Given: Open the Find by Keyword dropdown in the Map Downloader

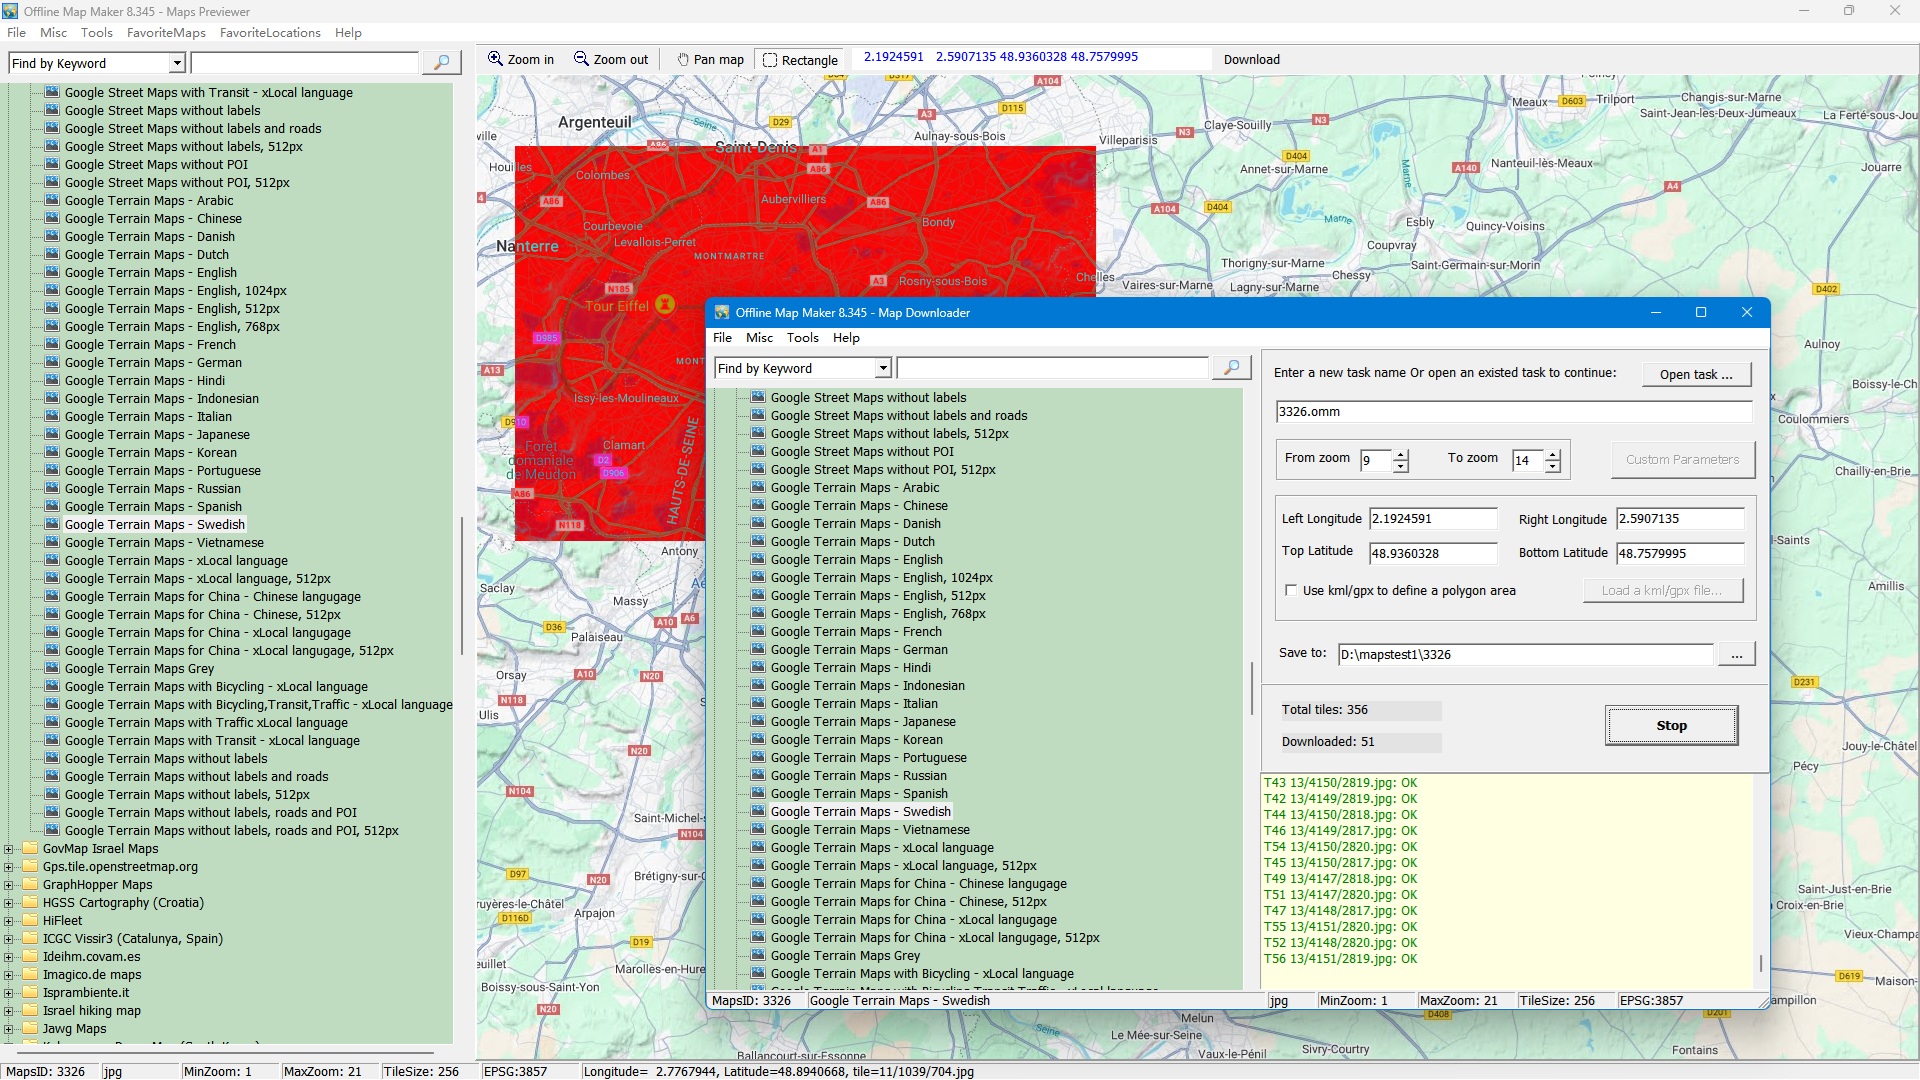Looking at the screenshot, I should click(x=883, y=369).
